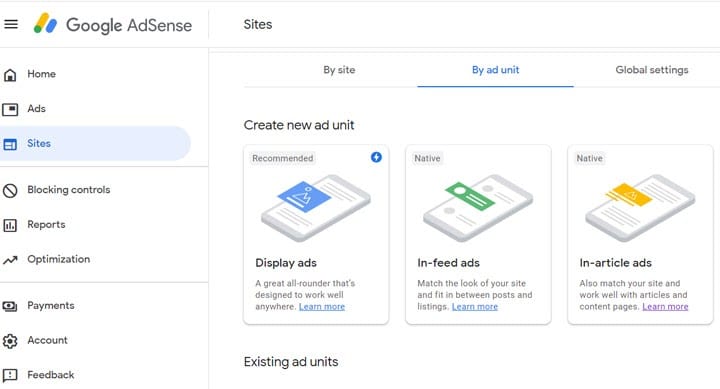
Task: Click the Google AdSense logo
Action: coord(112,24)
